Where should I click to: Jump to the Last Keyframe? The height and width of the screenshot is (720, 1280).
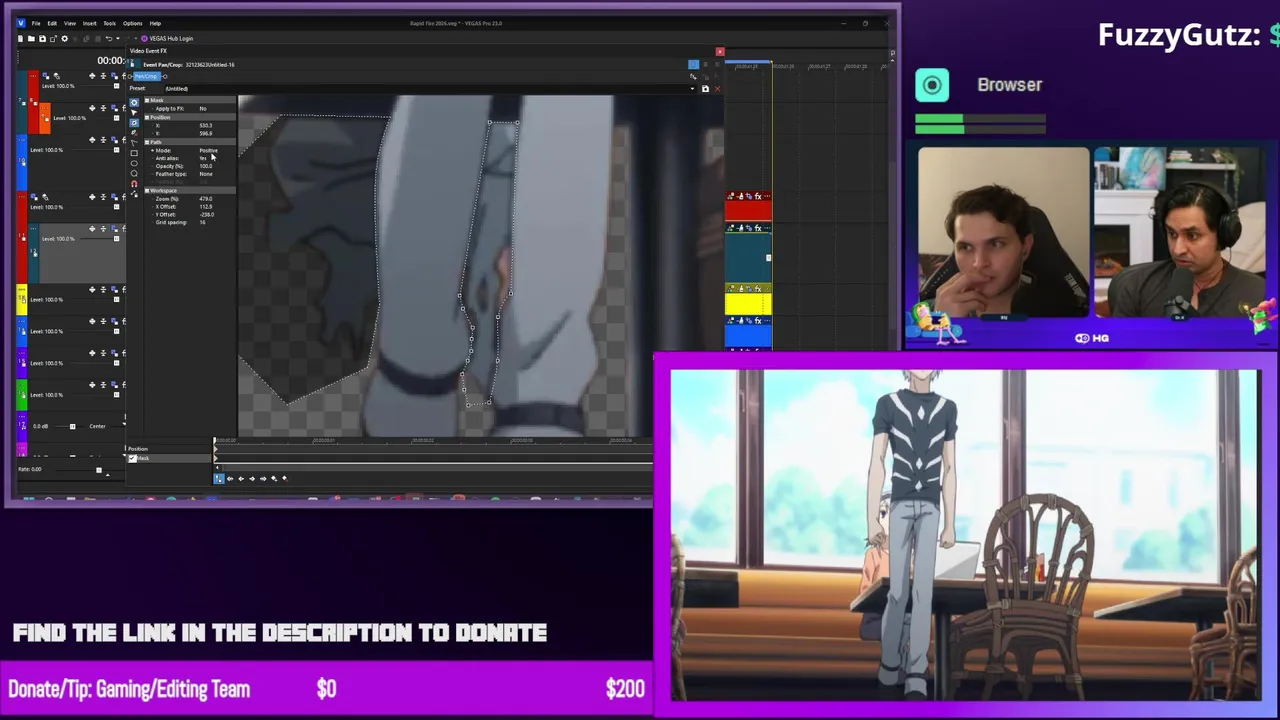[x=263, y=478]
